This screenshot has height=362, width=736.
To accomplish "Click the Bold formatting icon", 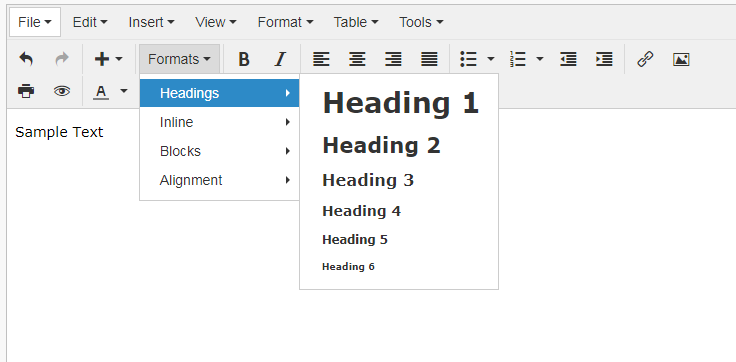I will [244, 59].
